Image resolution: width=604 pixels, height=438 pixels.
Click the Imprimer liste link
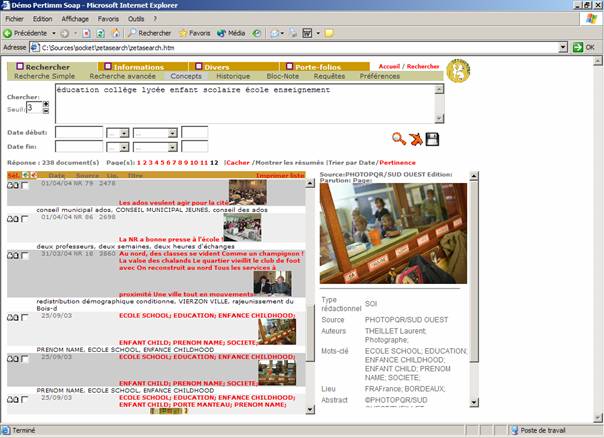click(x=280, y=176)
